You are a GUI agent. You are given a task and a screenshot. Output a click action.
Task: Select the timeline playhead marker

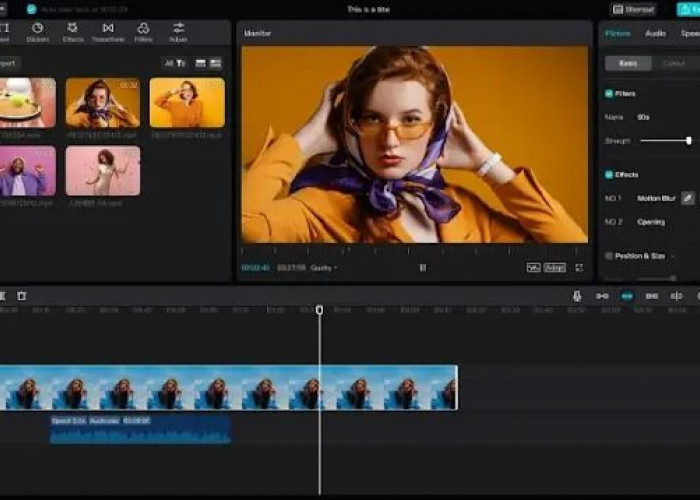319,309
